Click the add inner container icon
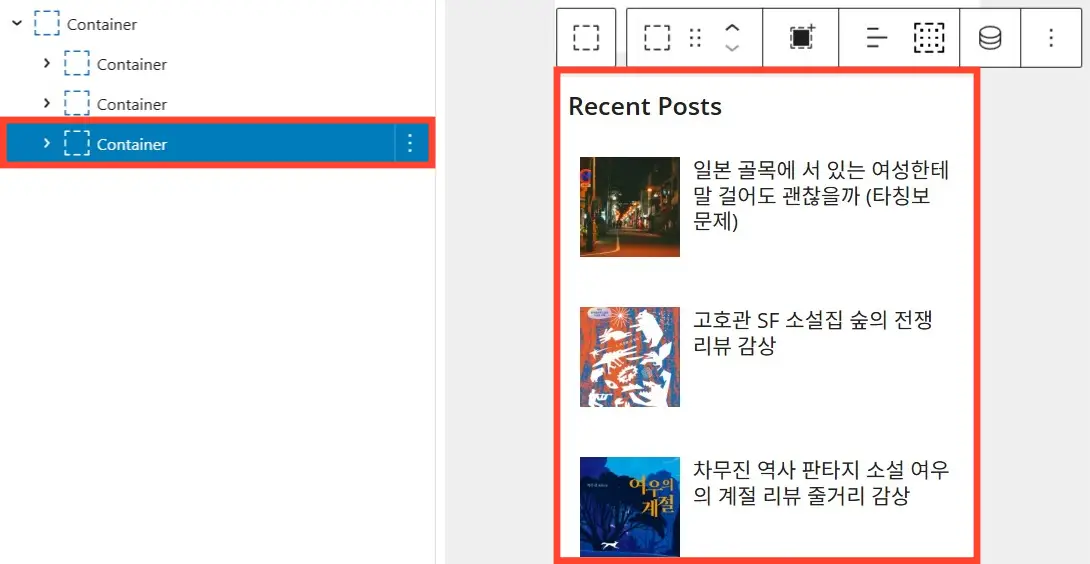The image size is (1090, 564). coord(802,37)
